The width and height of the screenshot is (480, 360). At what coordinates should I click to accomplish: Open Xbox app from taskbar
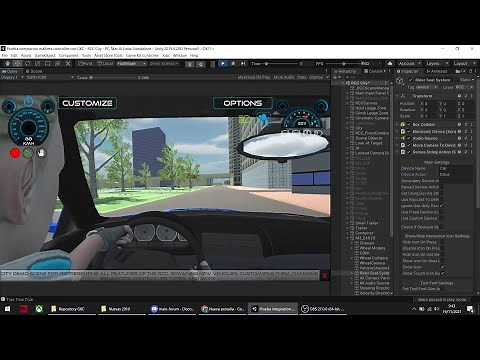[39, 309]
